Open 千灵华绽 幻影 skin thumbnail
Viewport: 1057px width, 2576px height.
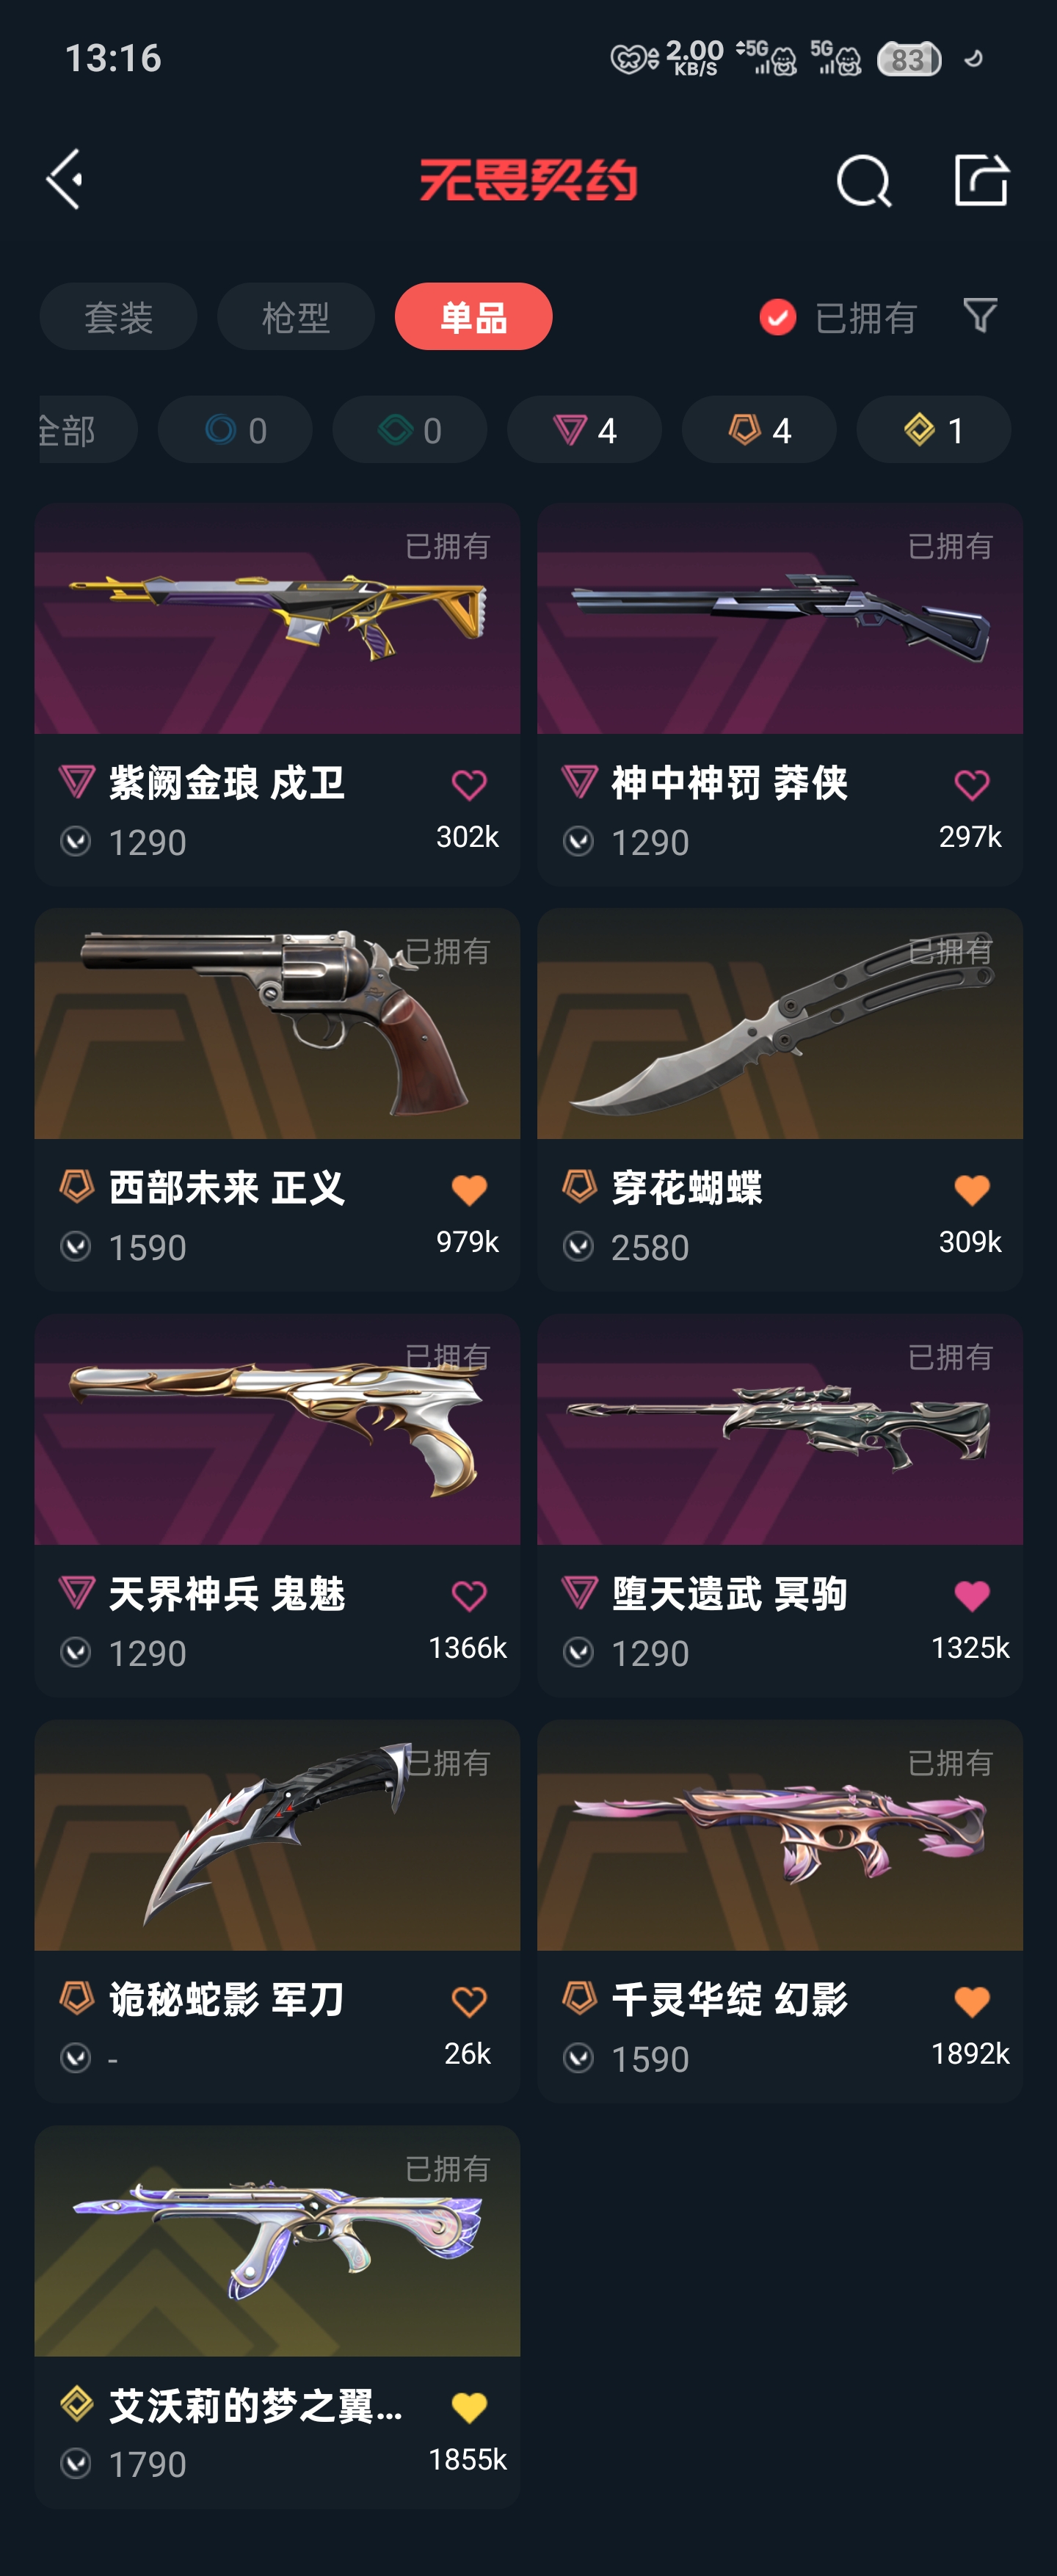pyautogui.click(x=780, y=1836)
